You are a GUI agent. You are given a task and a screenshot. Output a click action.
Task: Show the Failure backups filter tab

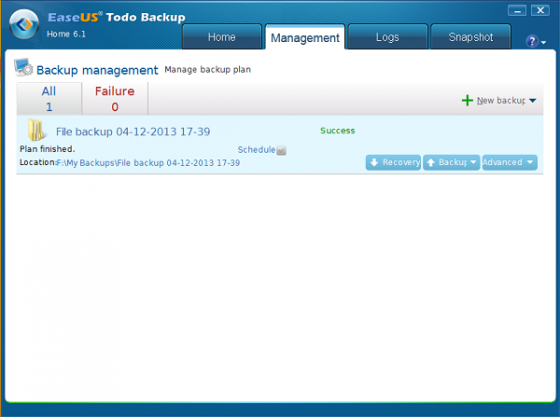(x=115, y=99)
